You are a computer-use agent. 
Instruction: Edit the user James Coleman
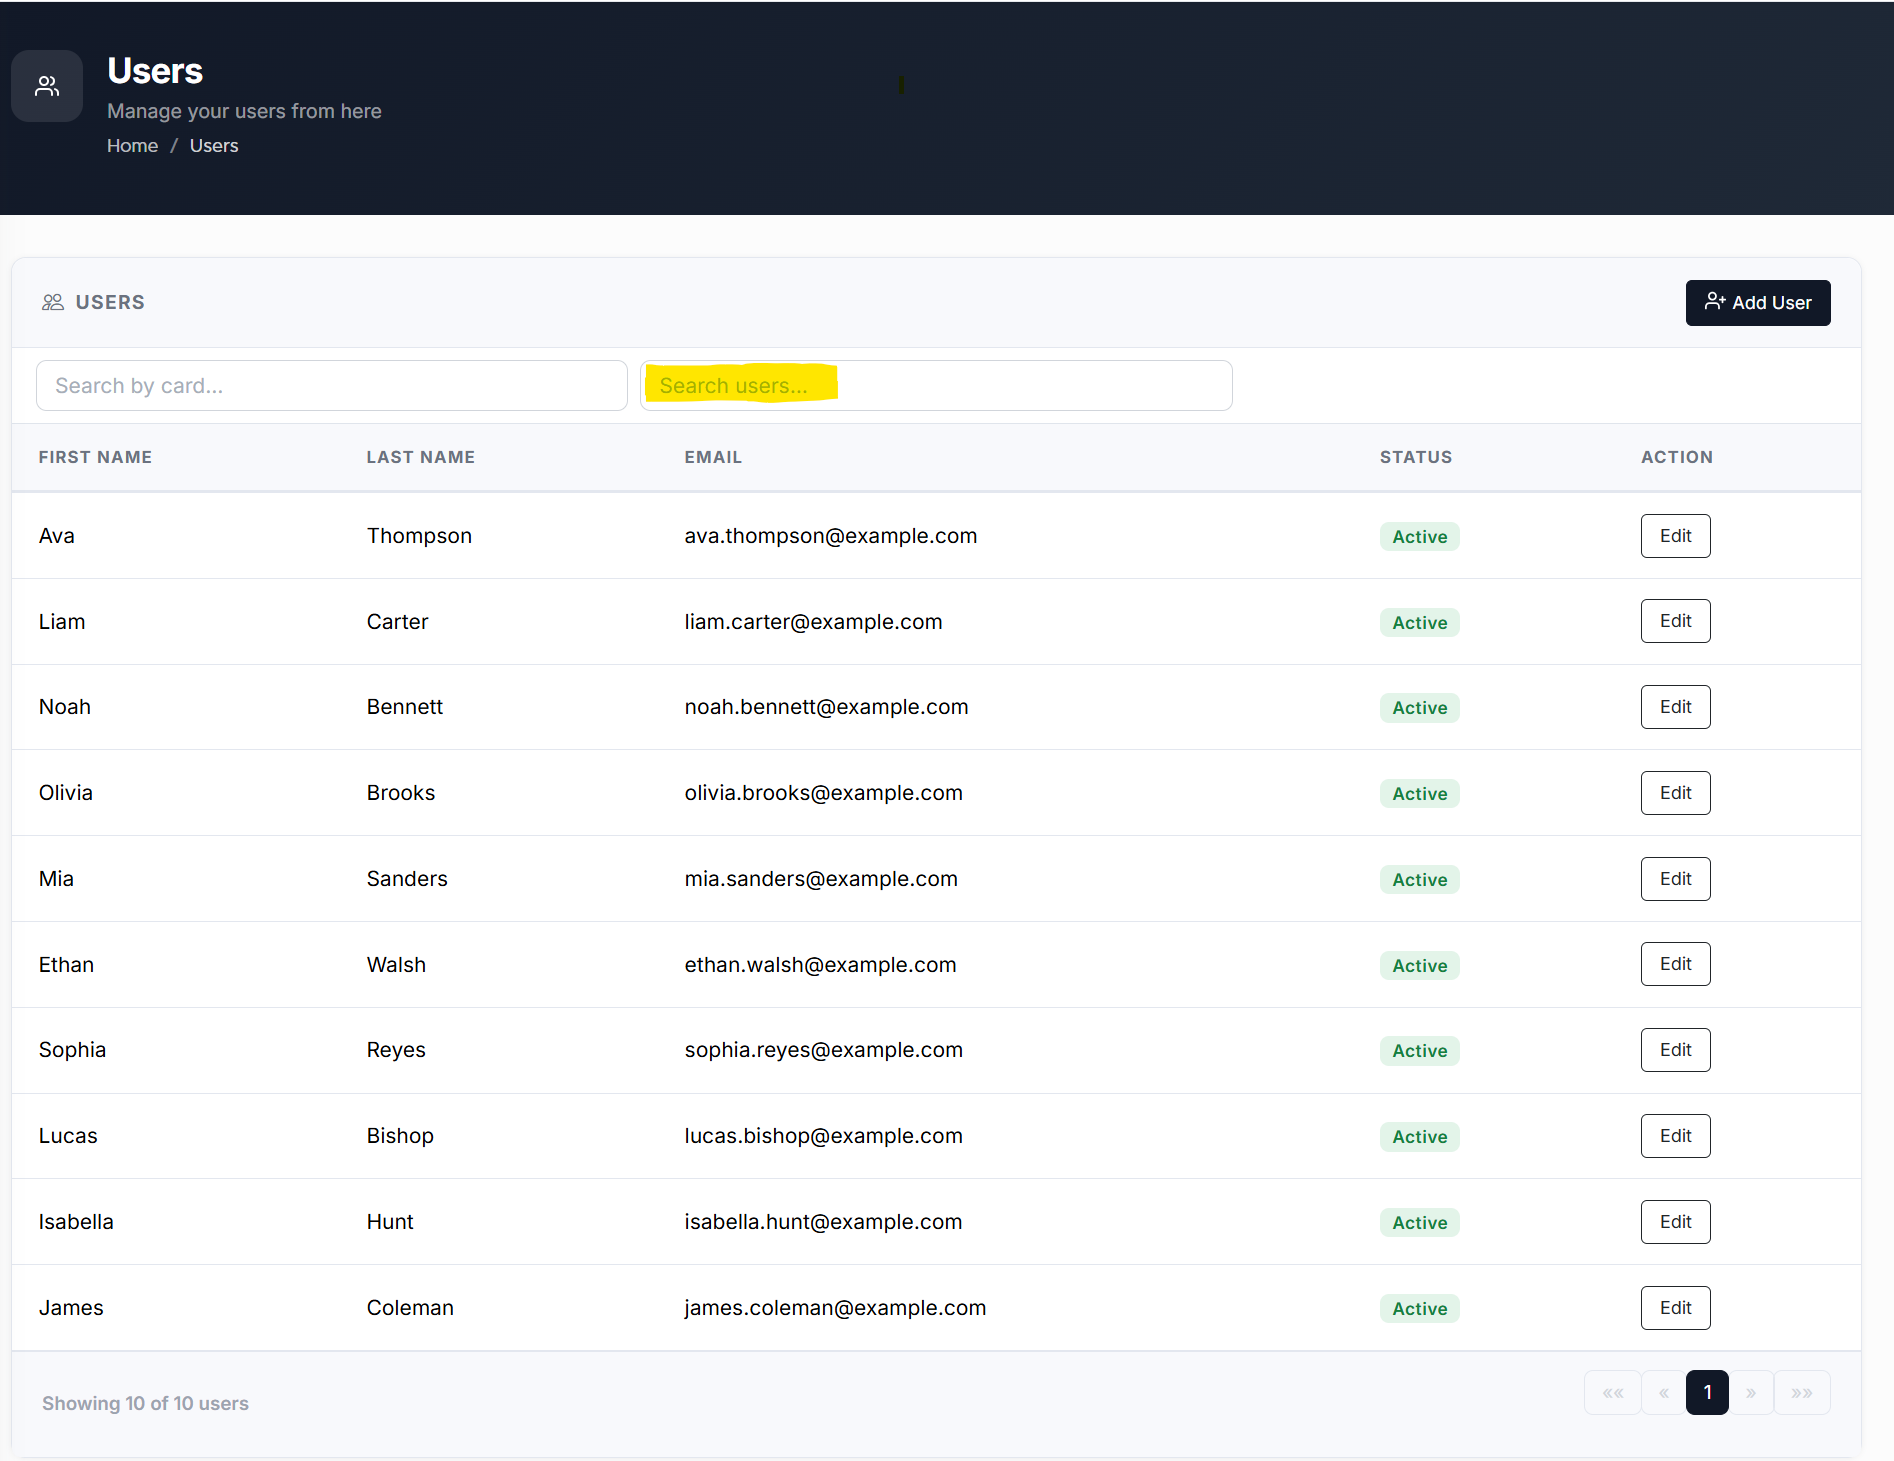pyautogui.click(x=1676, y=1308)
